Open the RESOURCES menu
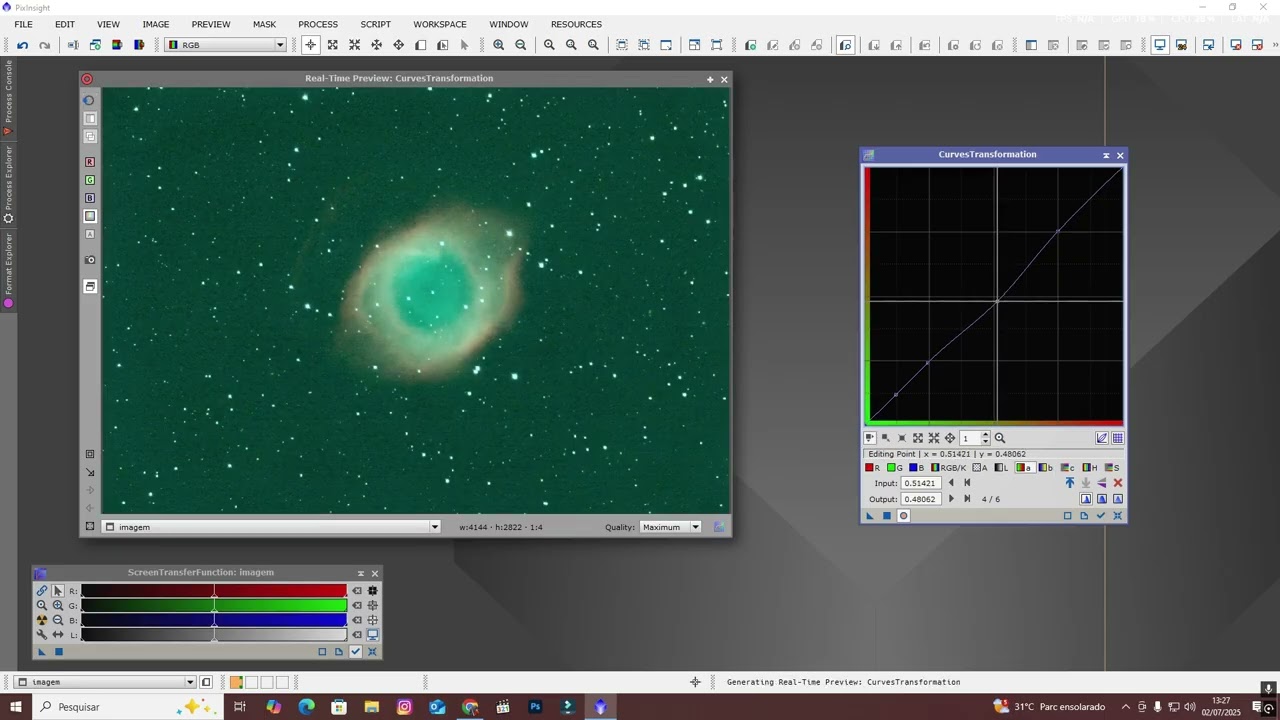Image resolution: width=1280 pixels, height=720 pixels. pos(576,24)
